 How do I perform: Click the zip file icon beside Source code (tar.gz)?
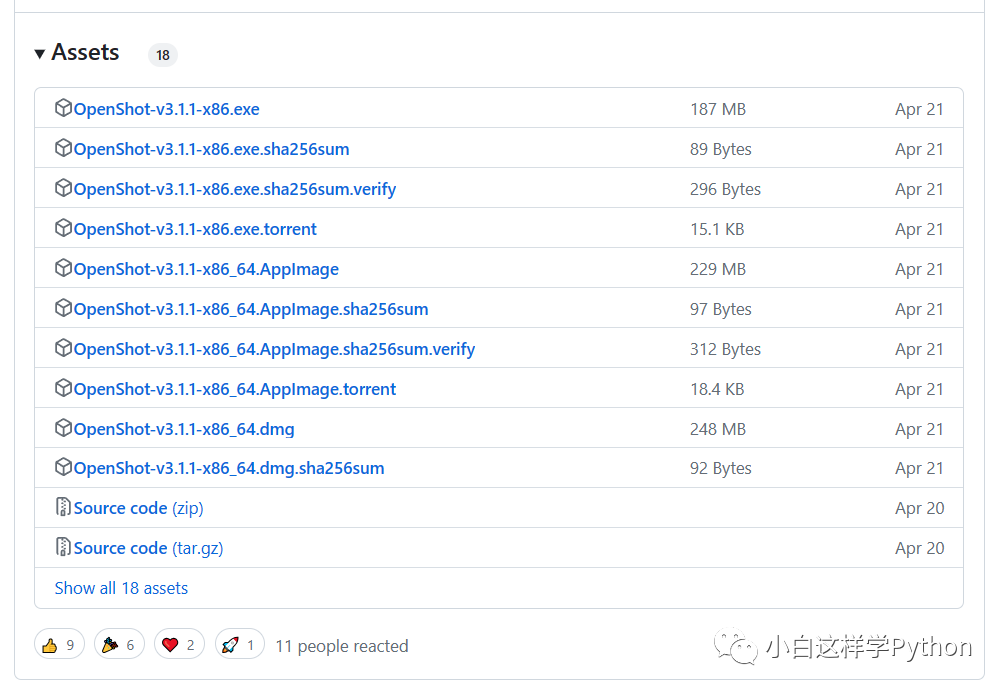[63, 547]
